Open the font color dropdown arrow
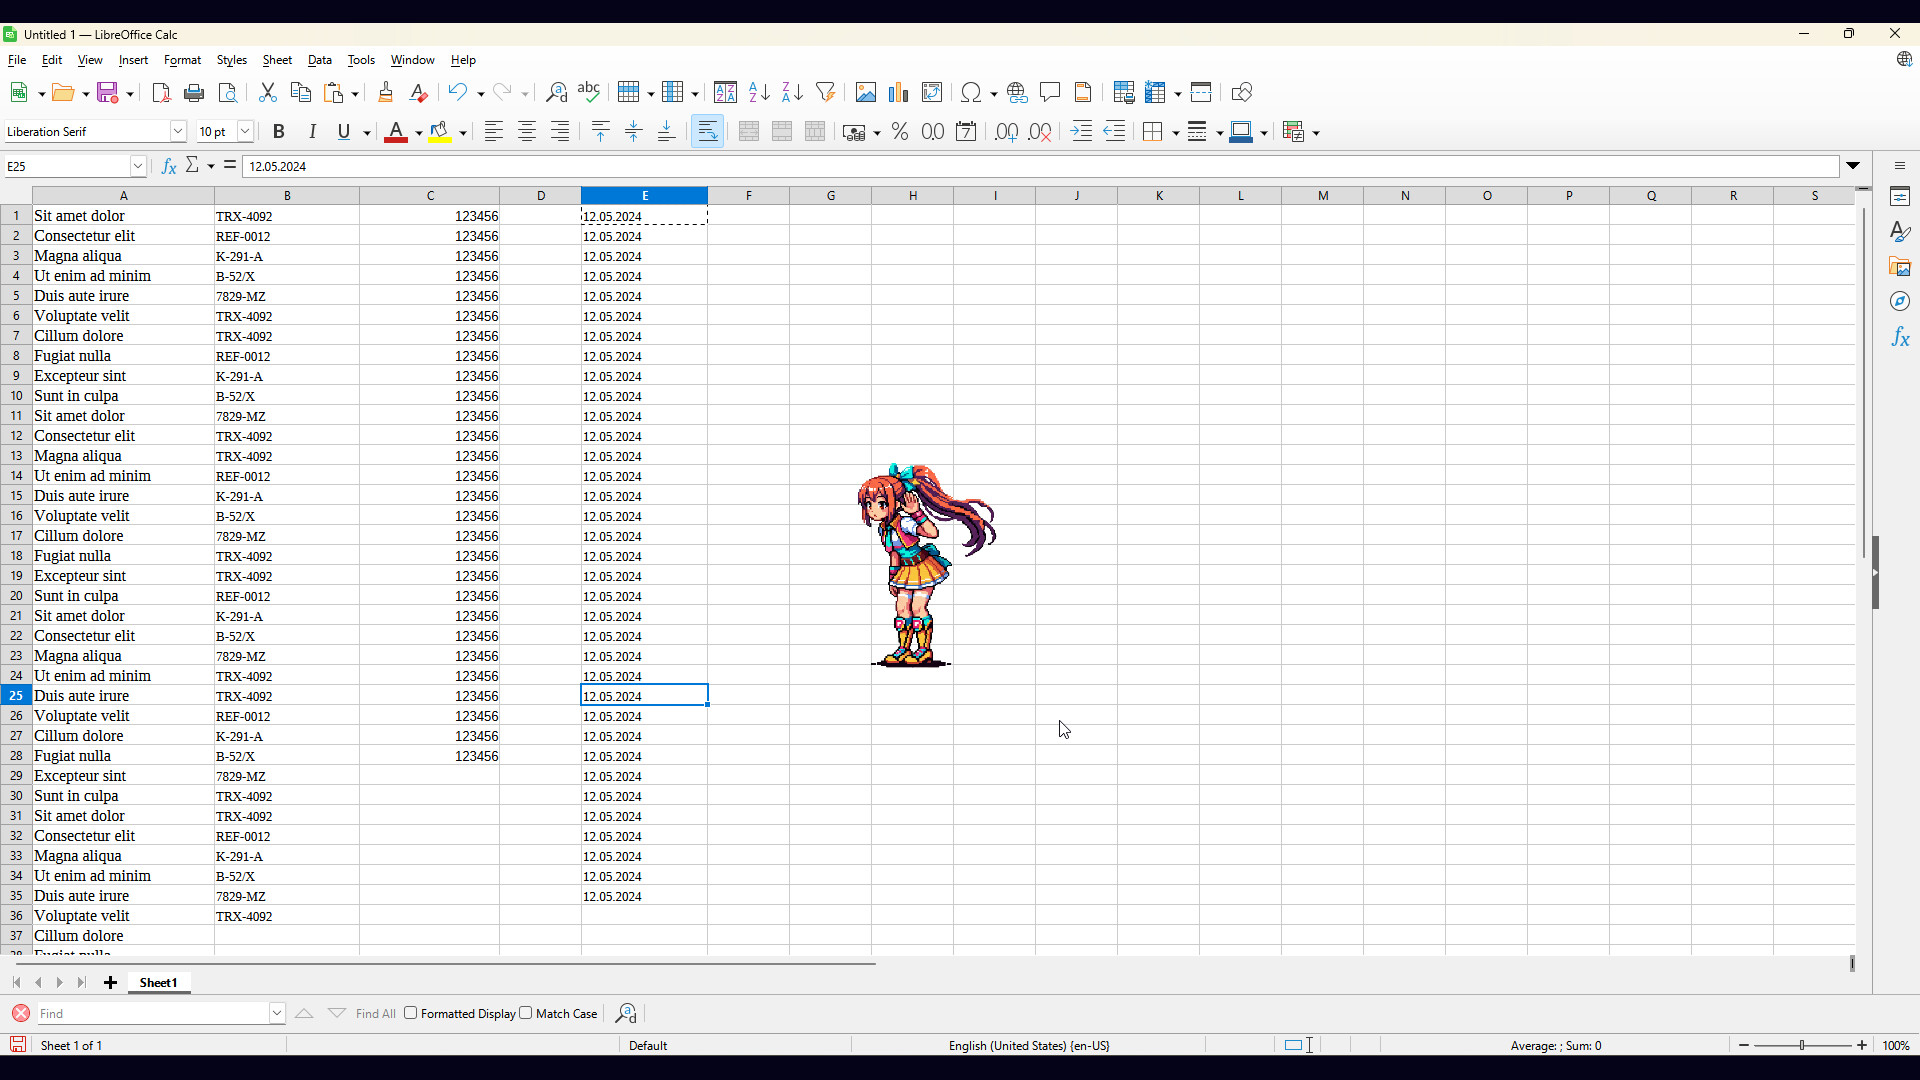 417,131
